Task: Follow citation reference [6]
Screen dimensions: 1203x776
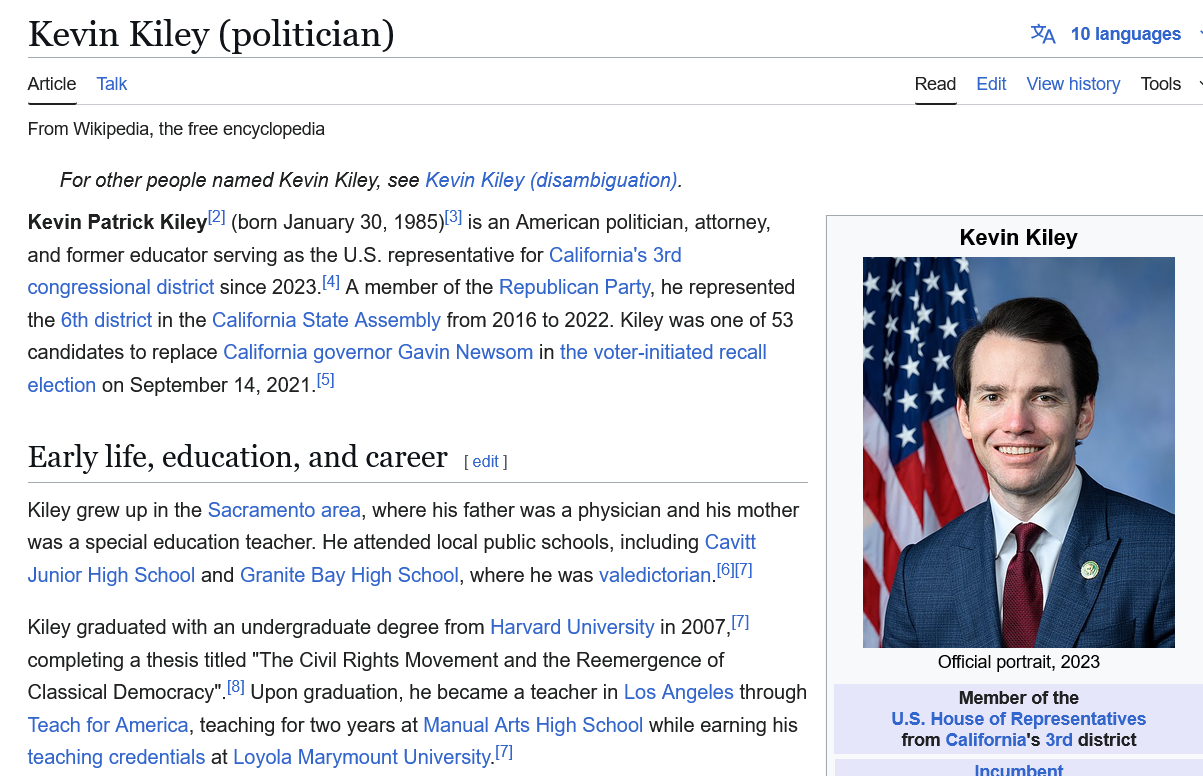Action: pos(725,570)
